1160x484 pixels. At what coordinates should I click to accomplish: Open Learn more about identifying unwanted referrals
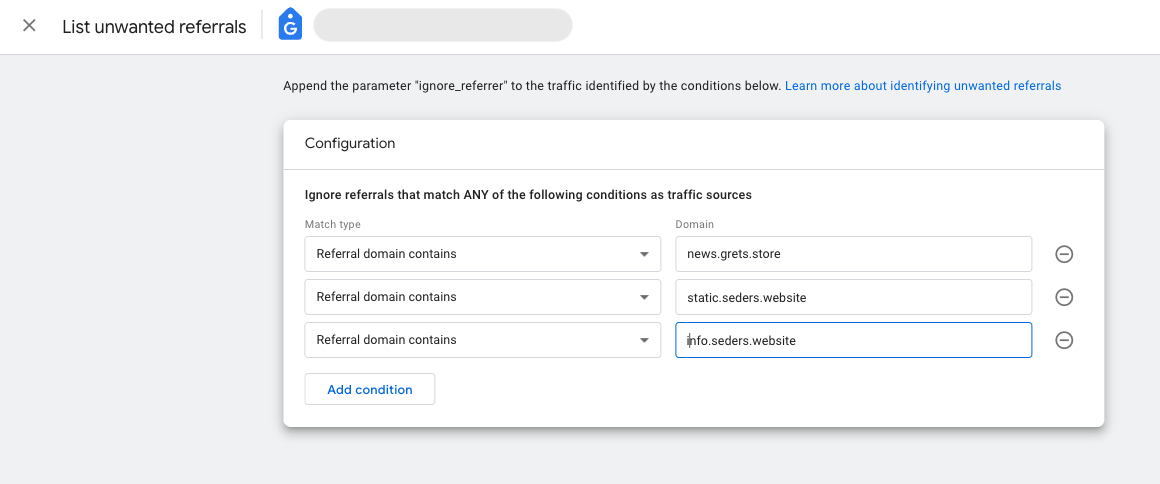pyautogui.click(x=923, y=86)
